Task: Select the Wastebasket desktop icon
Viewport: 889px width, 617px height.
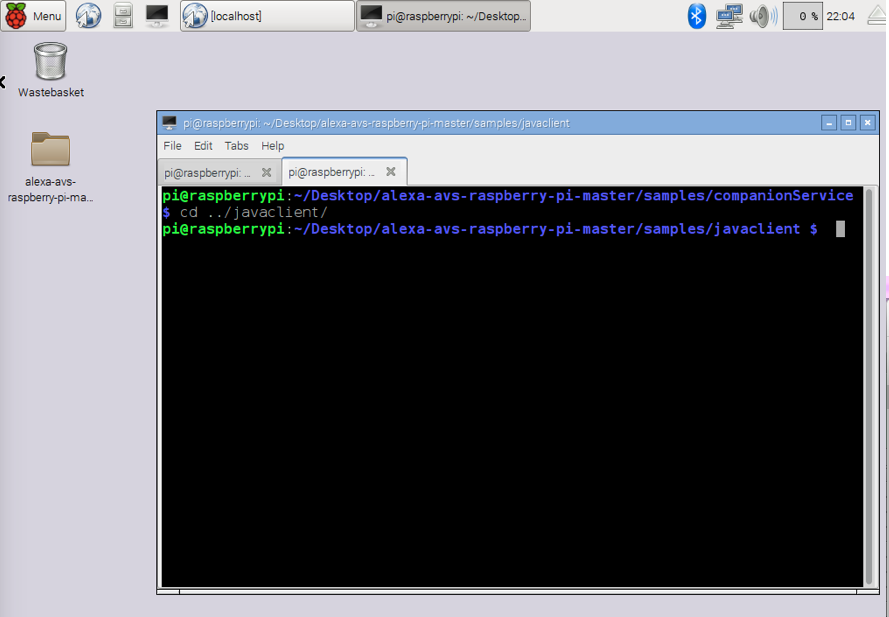Action: coord(50,70)
